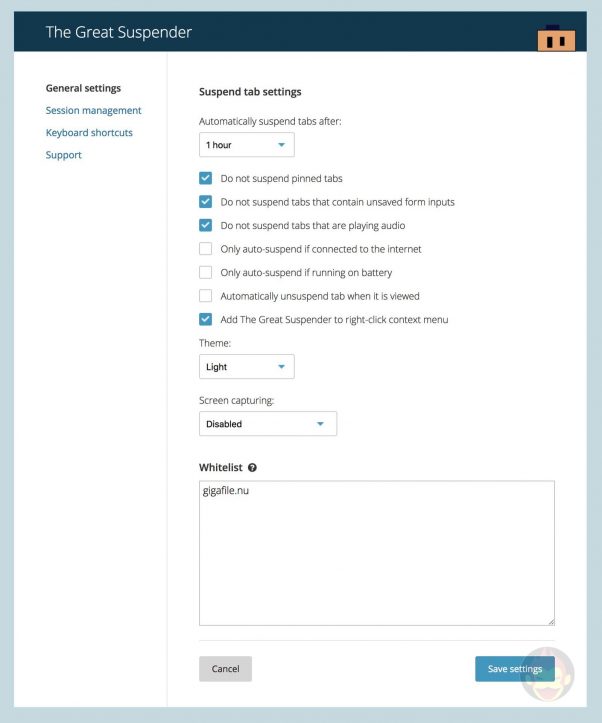The image size is (602, 723).
Task: Click the Save settings button
Action: (x=514, y=669)
